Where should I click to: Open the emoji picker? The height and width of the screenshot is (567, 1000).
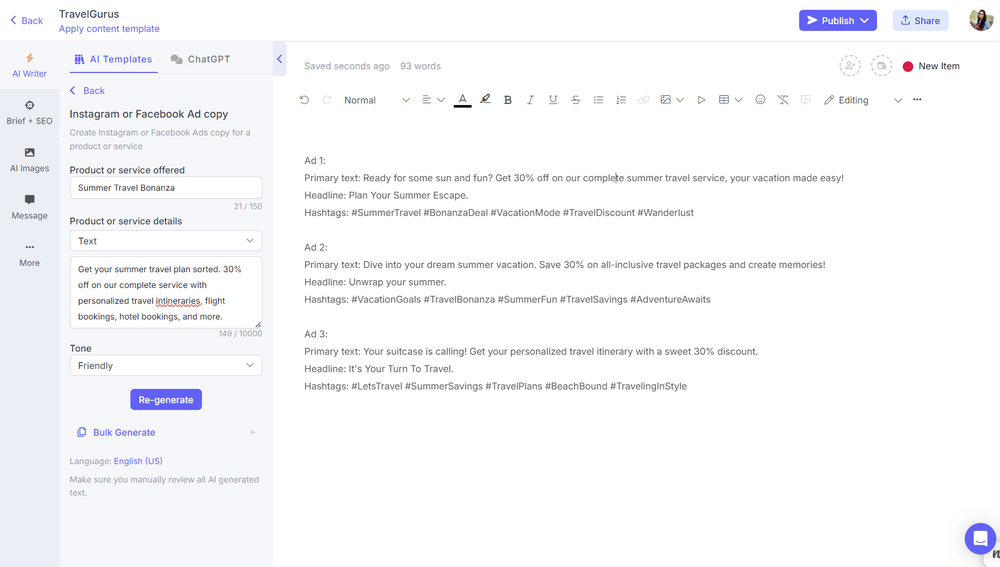(x=760, y=99)
